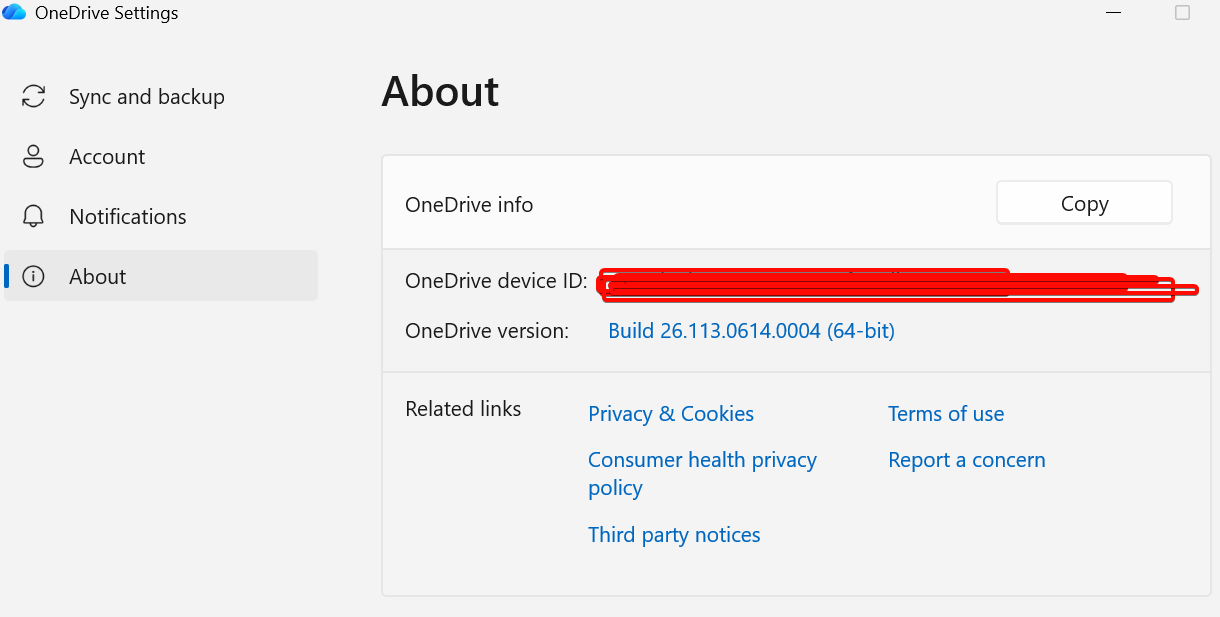Open the Sync and backup section

coord(161,97)
